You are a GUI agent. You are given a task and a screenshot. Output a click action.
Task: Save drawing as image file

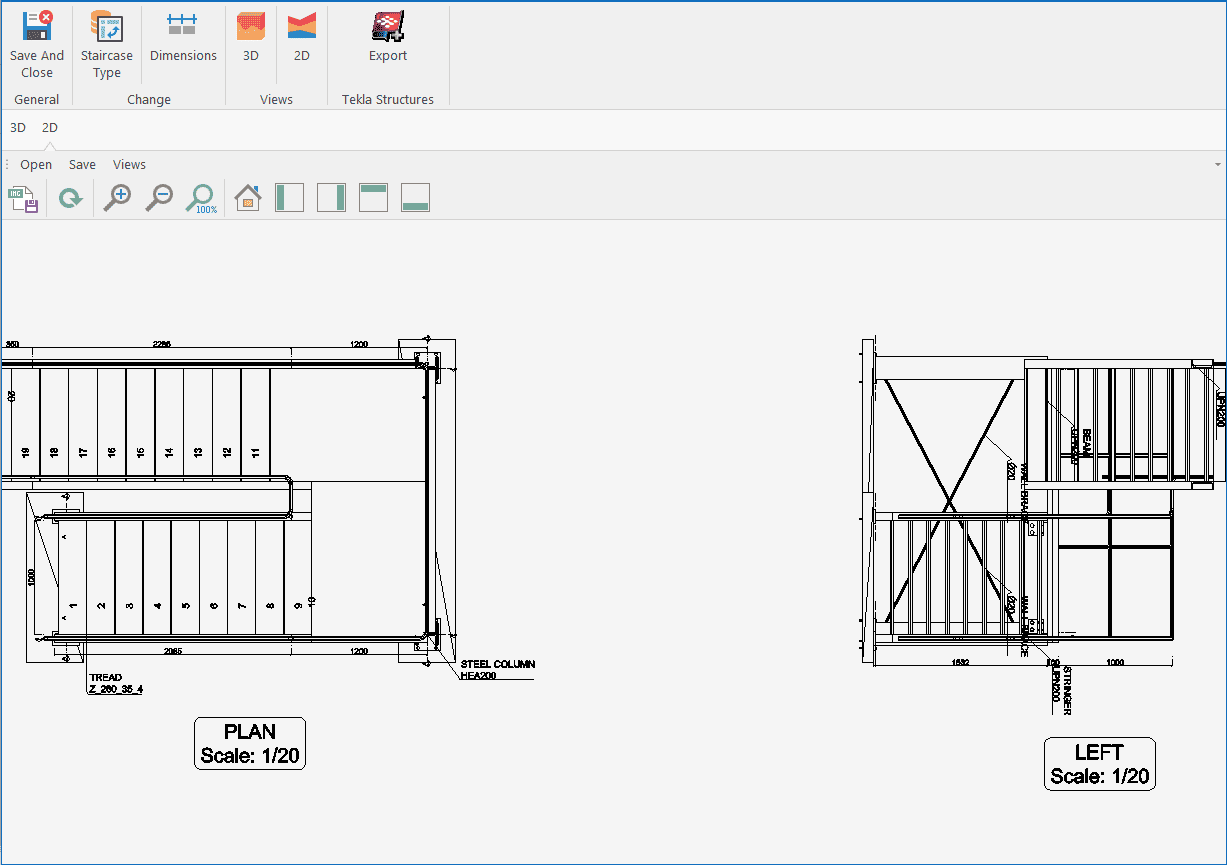click(24, 198)
